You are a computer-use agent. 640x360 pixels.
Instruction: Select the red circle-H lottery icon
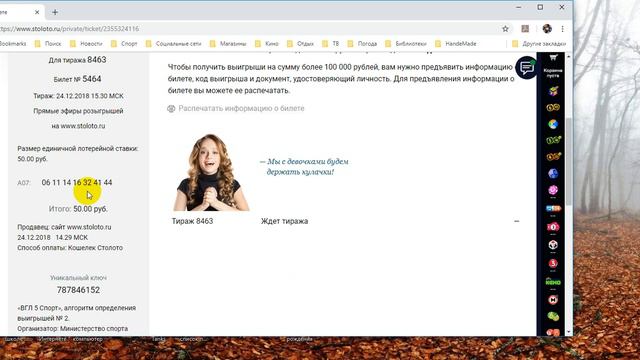click(x=553, y=300)
